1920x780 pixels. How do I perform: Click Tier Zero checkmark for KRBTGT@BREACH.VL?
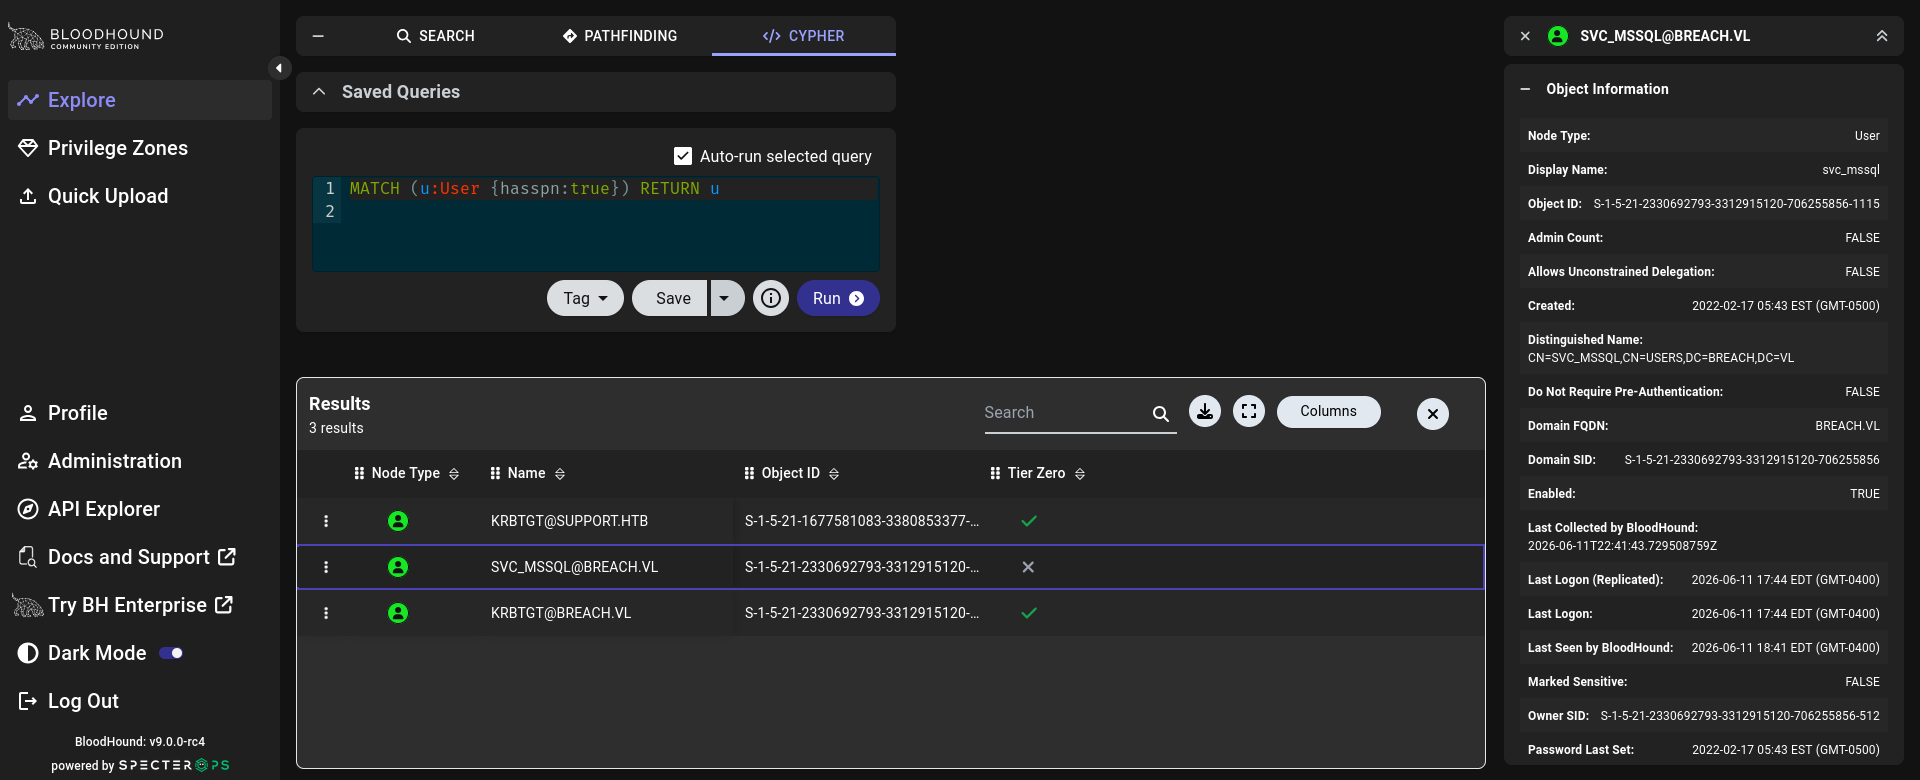coord(1029,613)
